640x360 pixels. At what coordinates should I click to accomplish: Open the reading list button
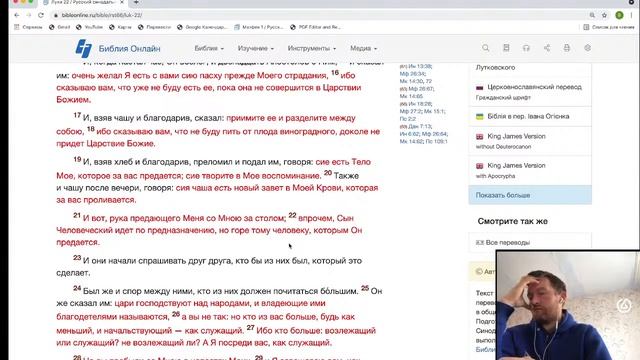point(609,27)
